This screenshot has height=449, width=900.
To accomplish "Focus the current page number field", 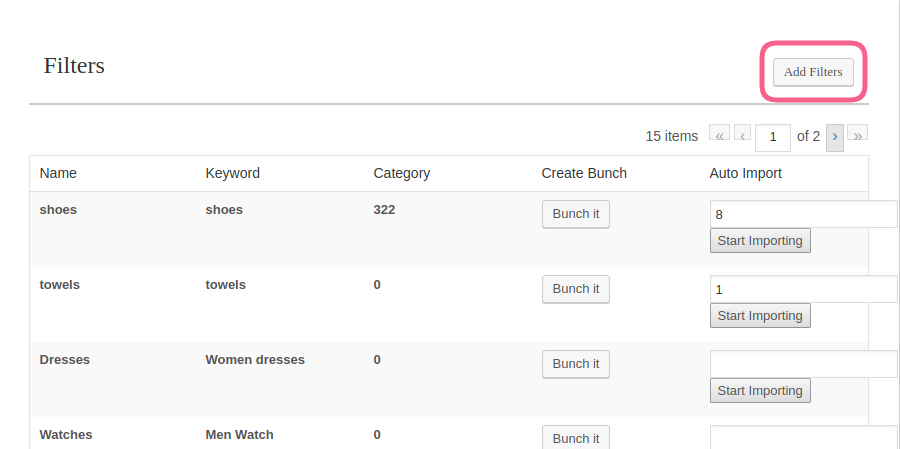I will point(773,137).
